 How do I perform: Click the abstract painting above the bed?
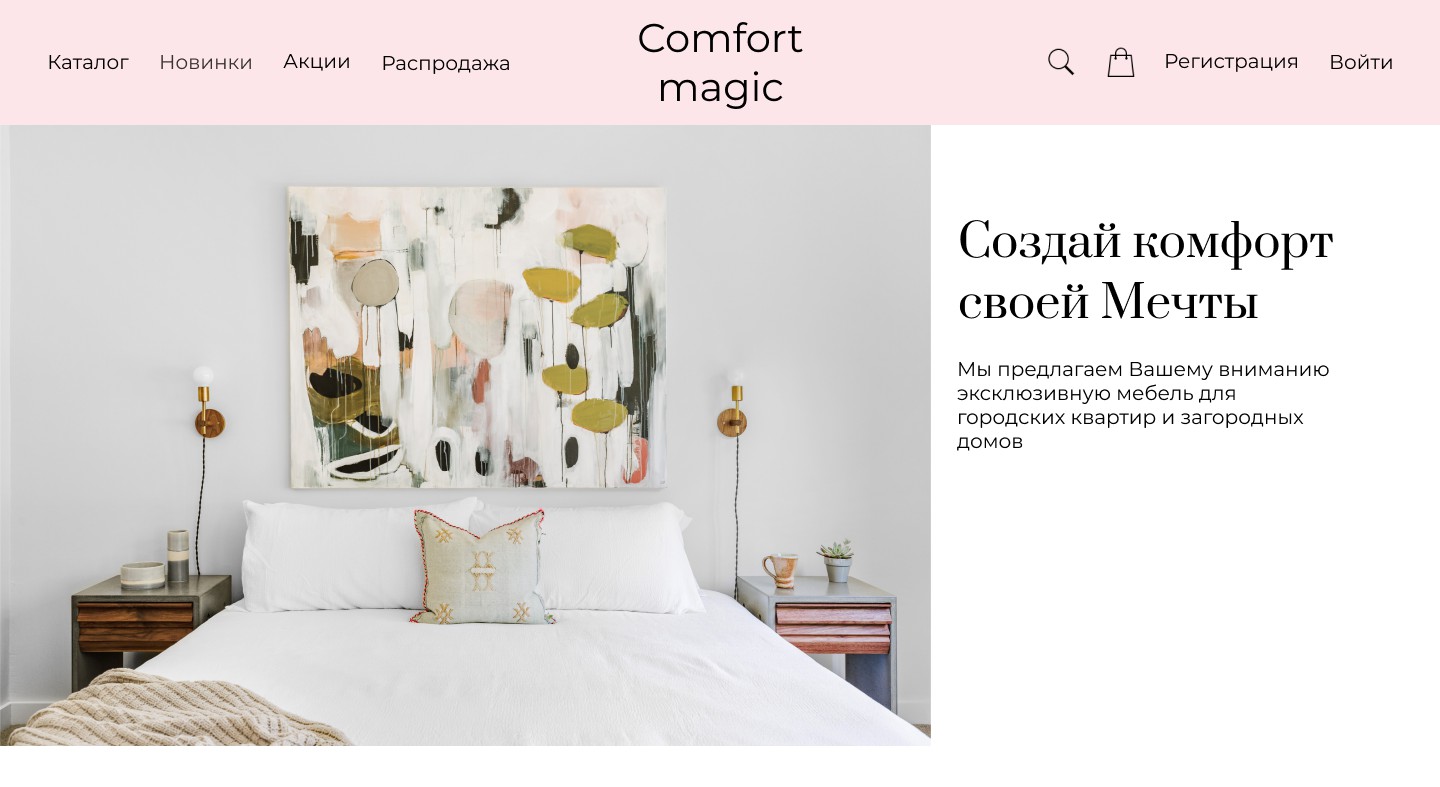(477, 337)
